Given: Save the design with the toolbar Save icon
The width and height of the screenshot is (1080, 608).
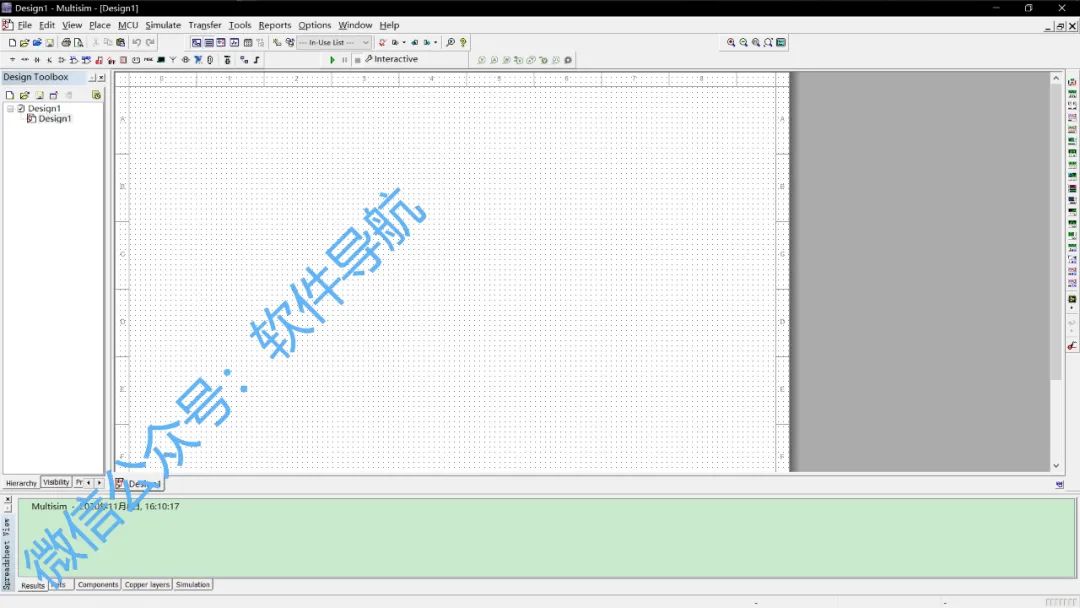Looking at the screenshot, I should [50, 43].
